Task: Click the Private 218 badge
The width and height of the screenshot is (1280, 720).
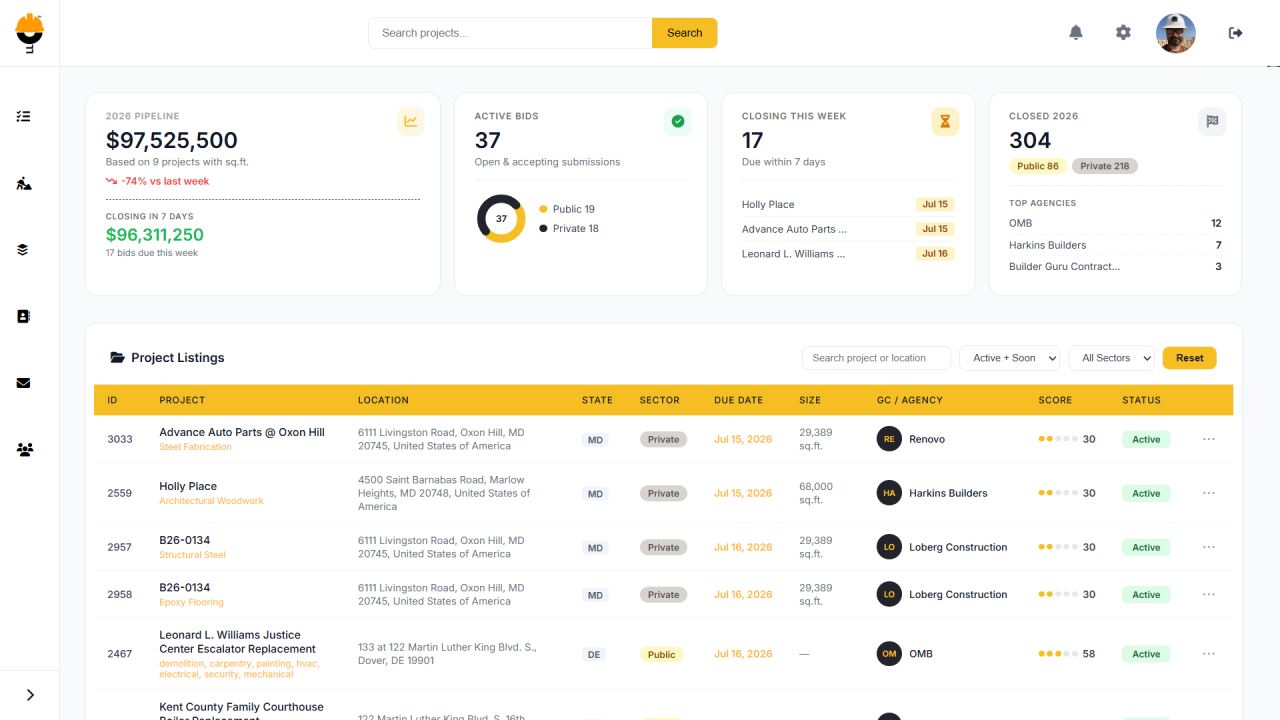Action: 1105,166
